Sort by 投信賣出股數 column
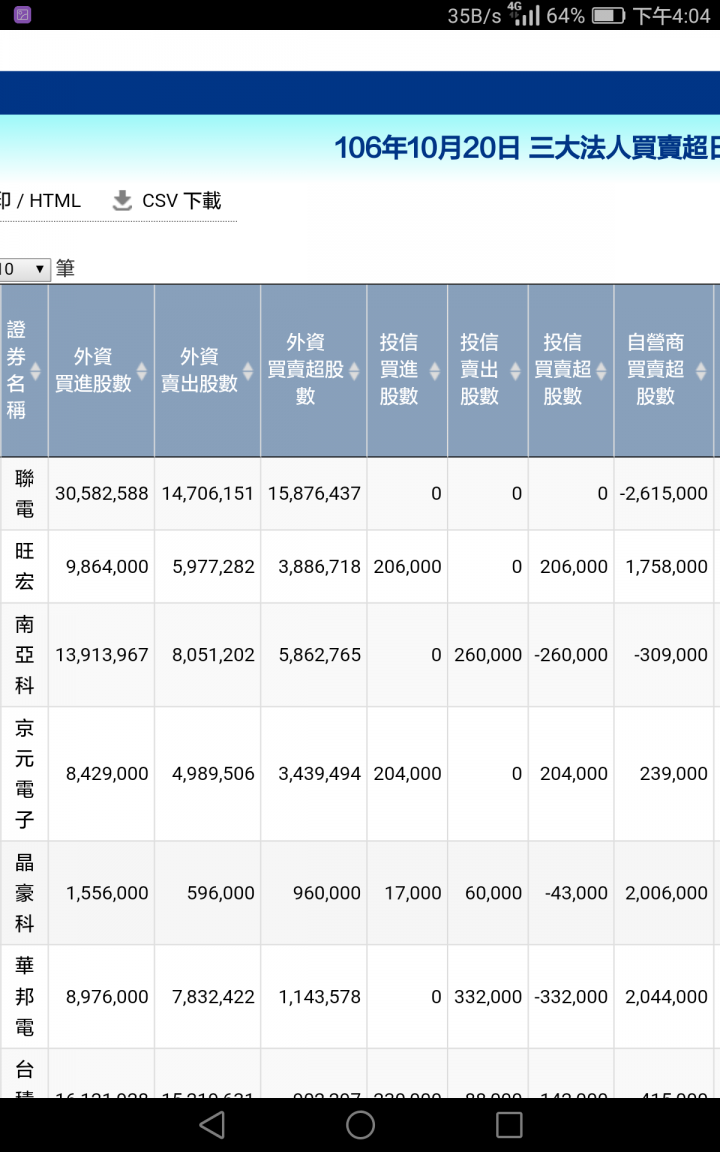Viewport: 720px width, 1152px height. [x=488, y=370]
